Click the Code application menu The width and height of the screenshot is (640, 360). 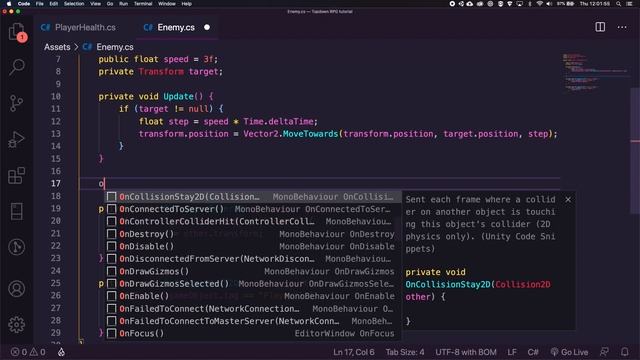pyautogui.click(x=24, y=4)
